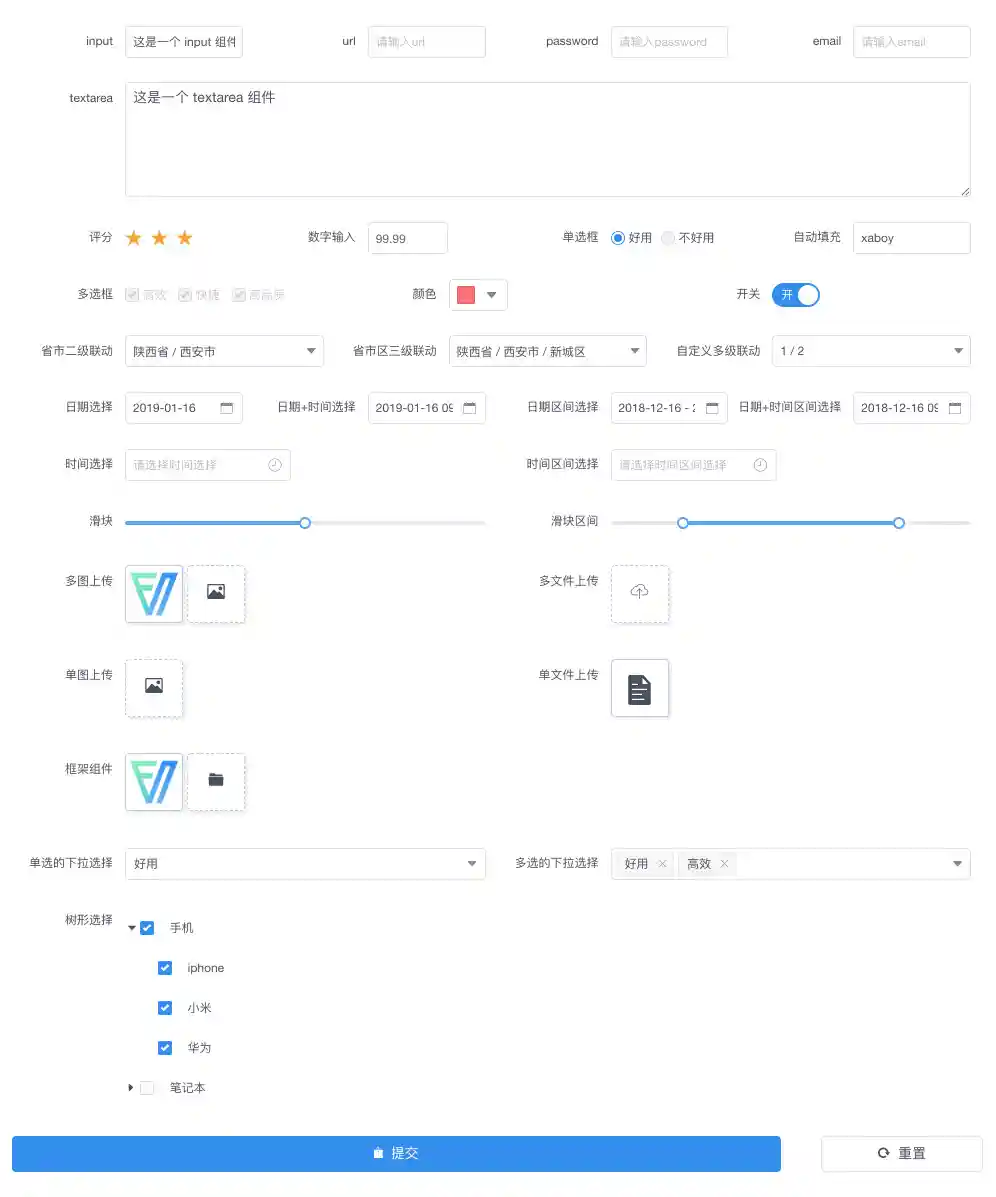Expand the 笔记本 tree node
Viewport: 996px width, 1197px height.
point(131,1087)
